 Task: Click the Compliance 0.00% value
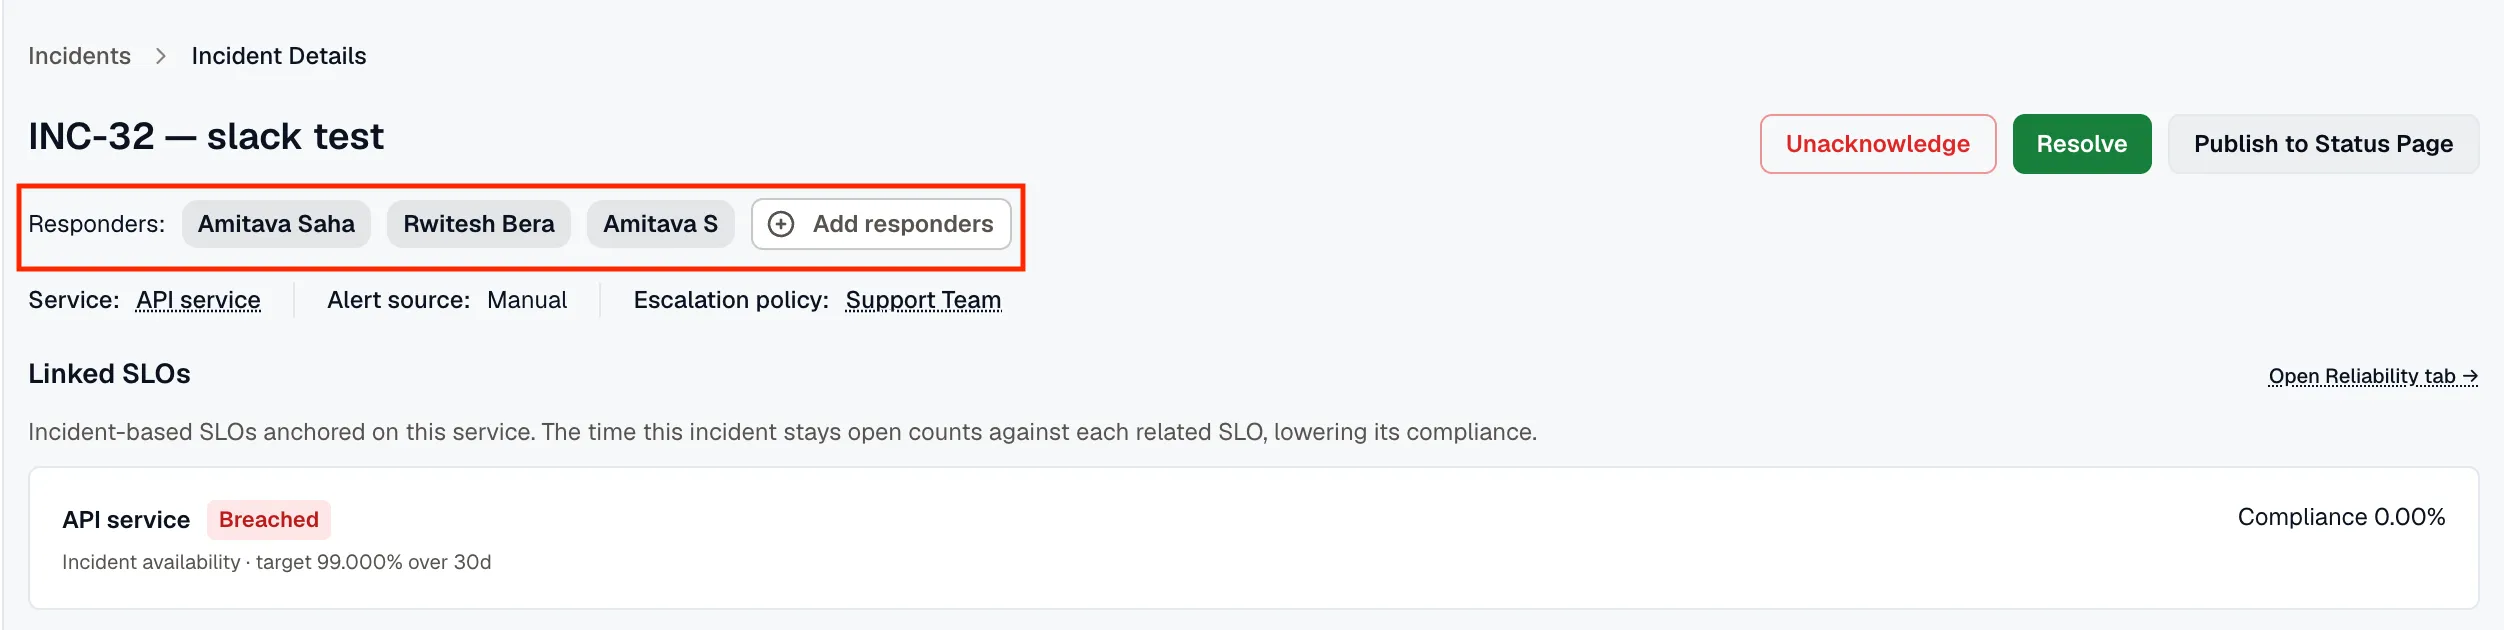(x=2341, y=517)
